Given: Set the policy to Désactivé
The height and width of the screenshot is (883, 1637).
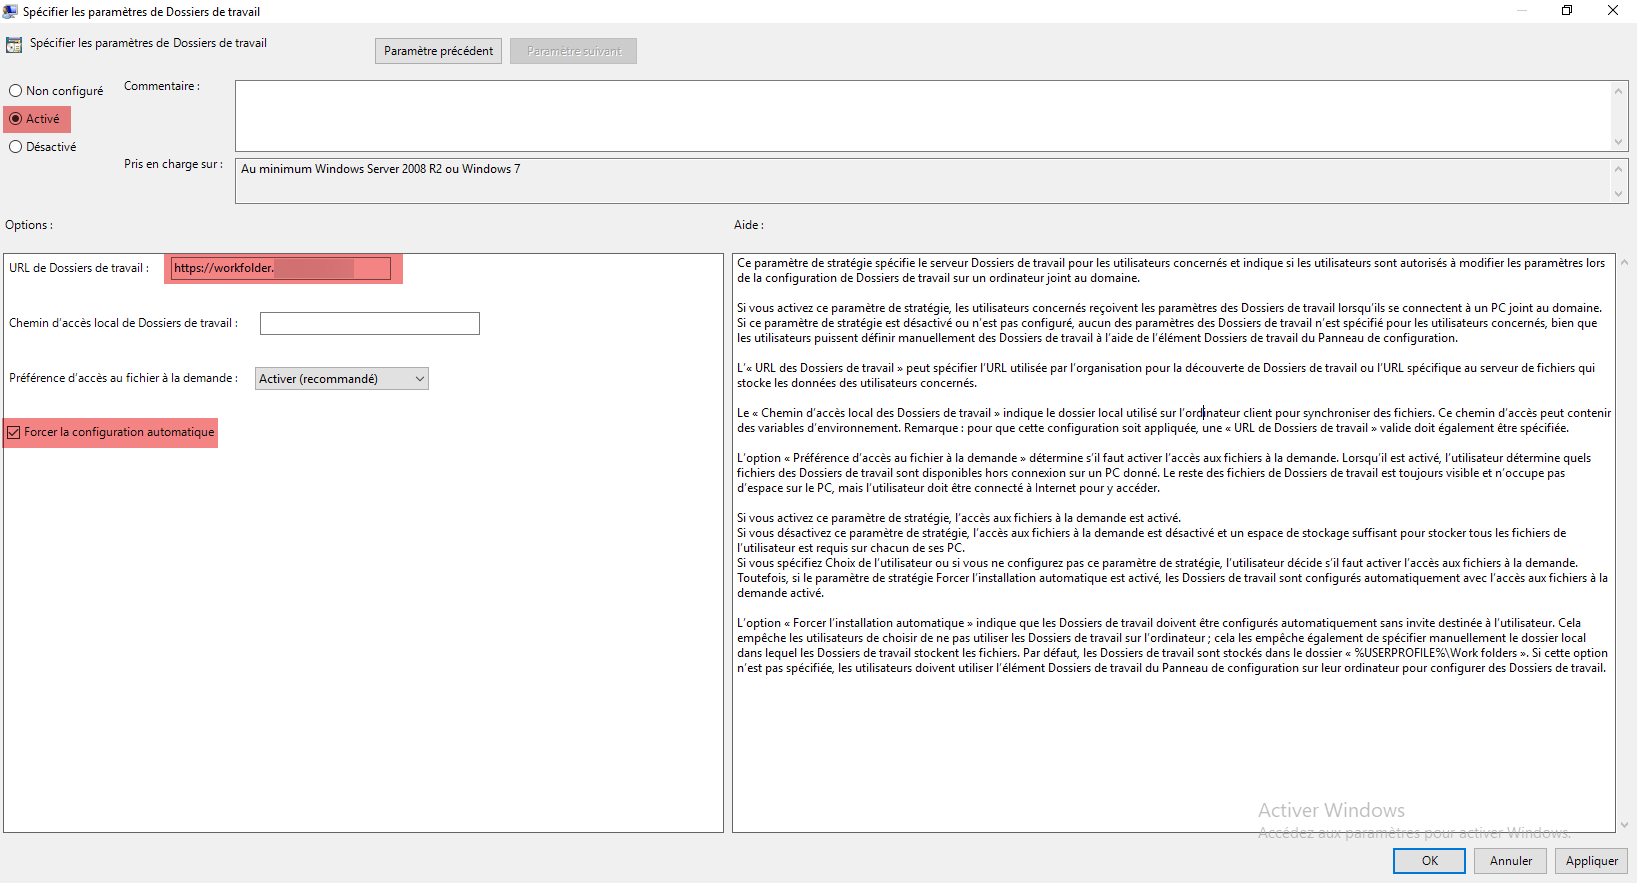Looking at the screenshot, I should [x=16, y=147].
